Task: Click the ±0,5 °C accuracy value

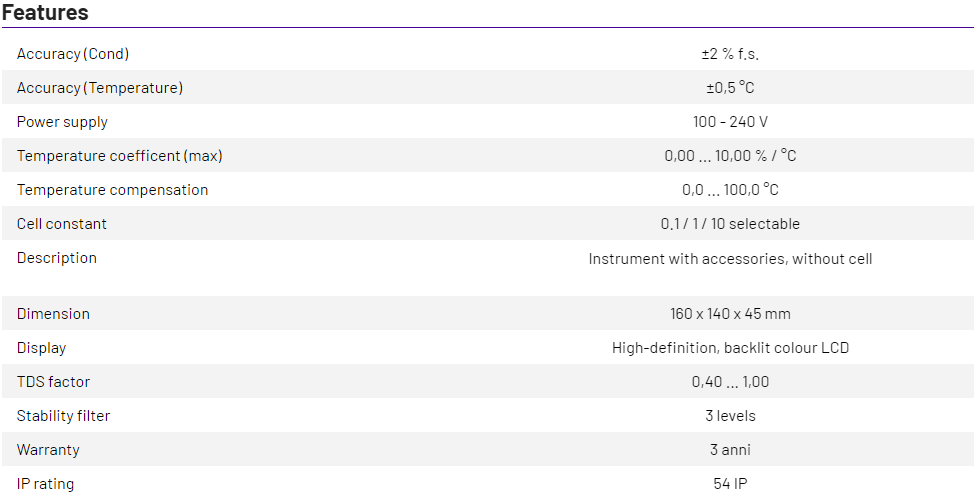Action: click(x=730, y=88)
